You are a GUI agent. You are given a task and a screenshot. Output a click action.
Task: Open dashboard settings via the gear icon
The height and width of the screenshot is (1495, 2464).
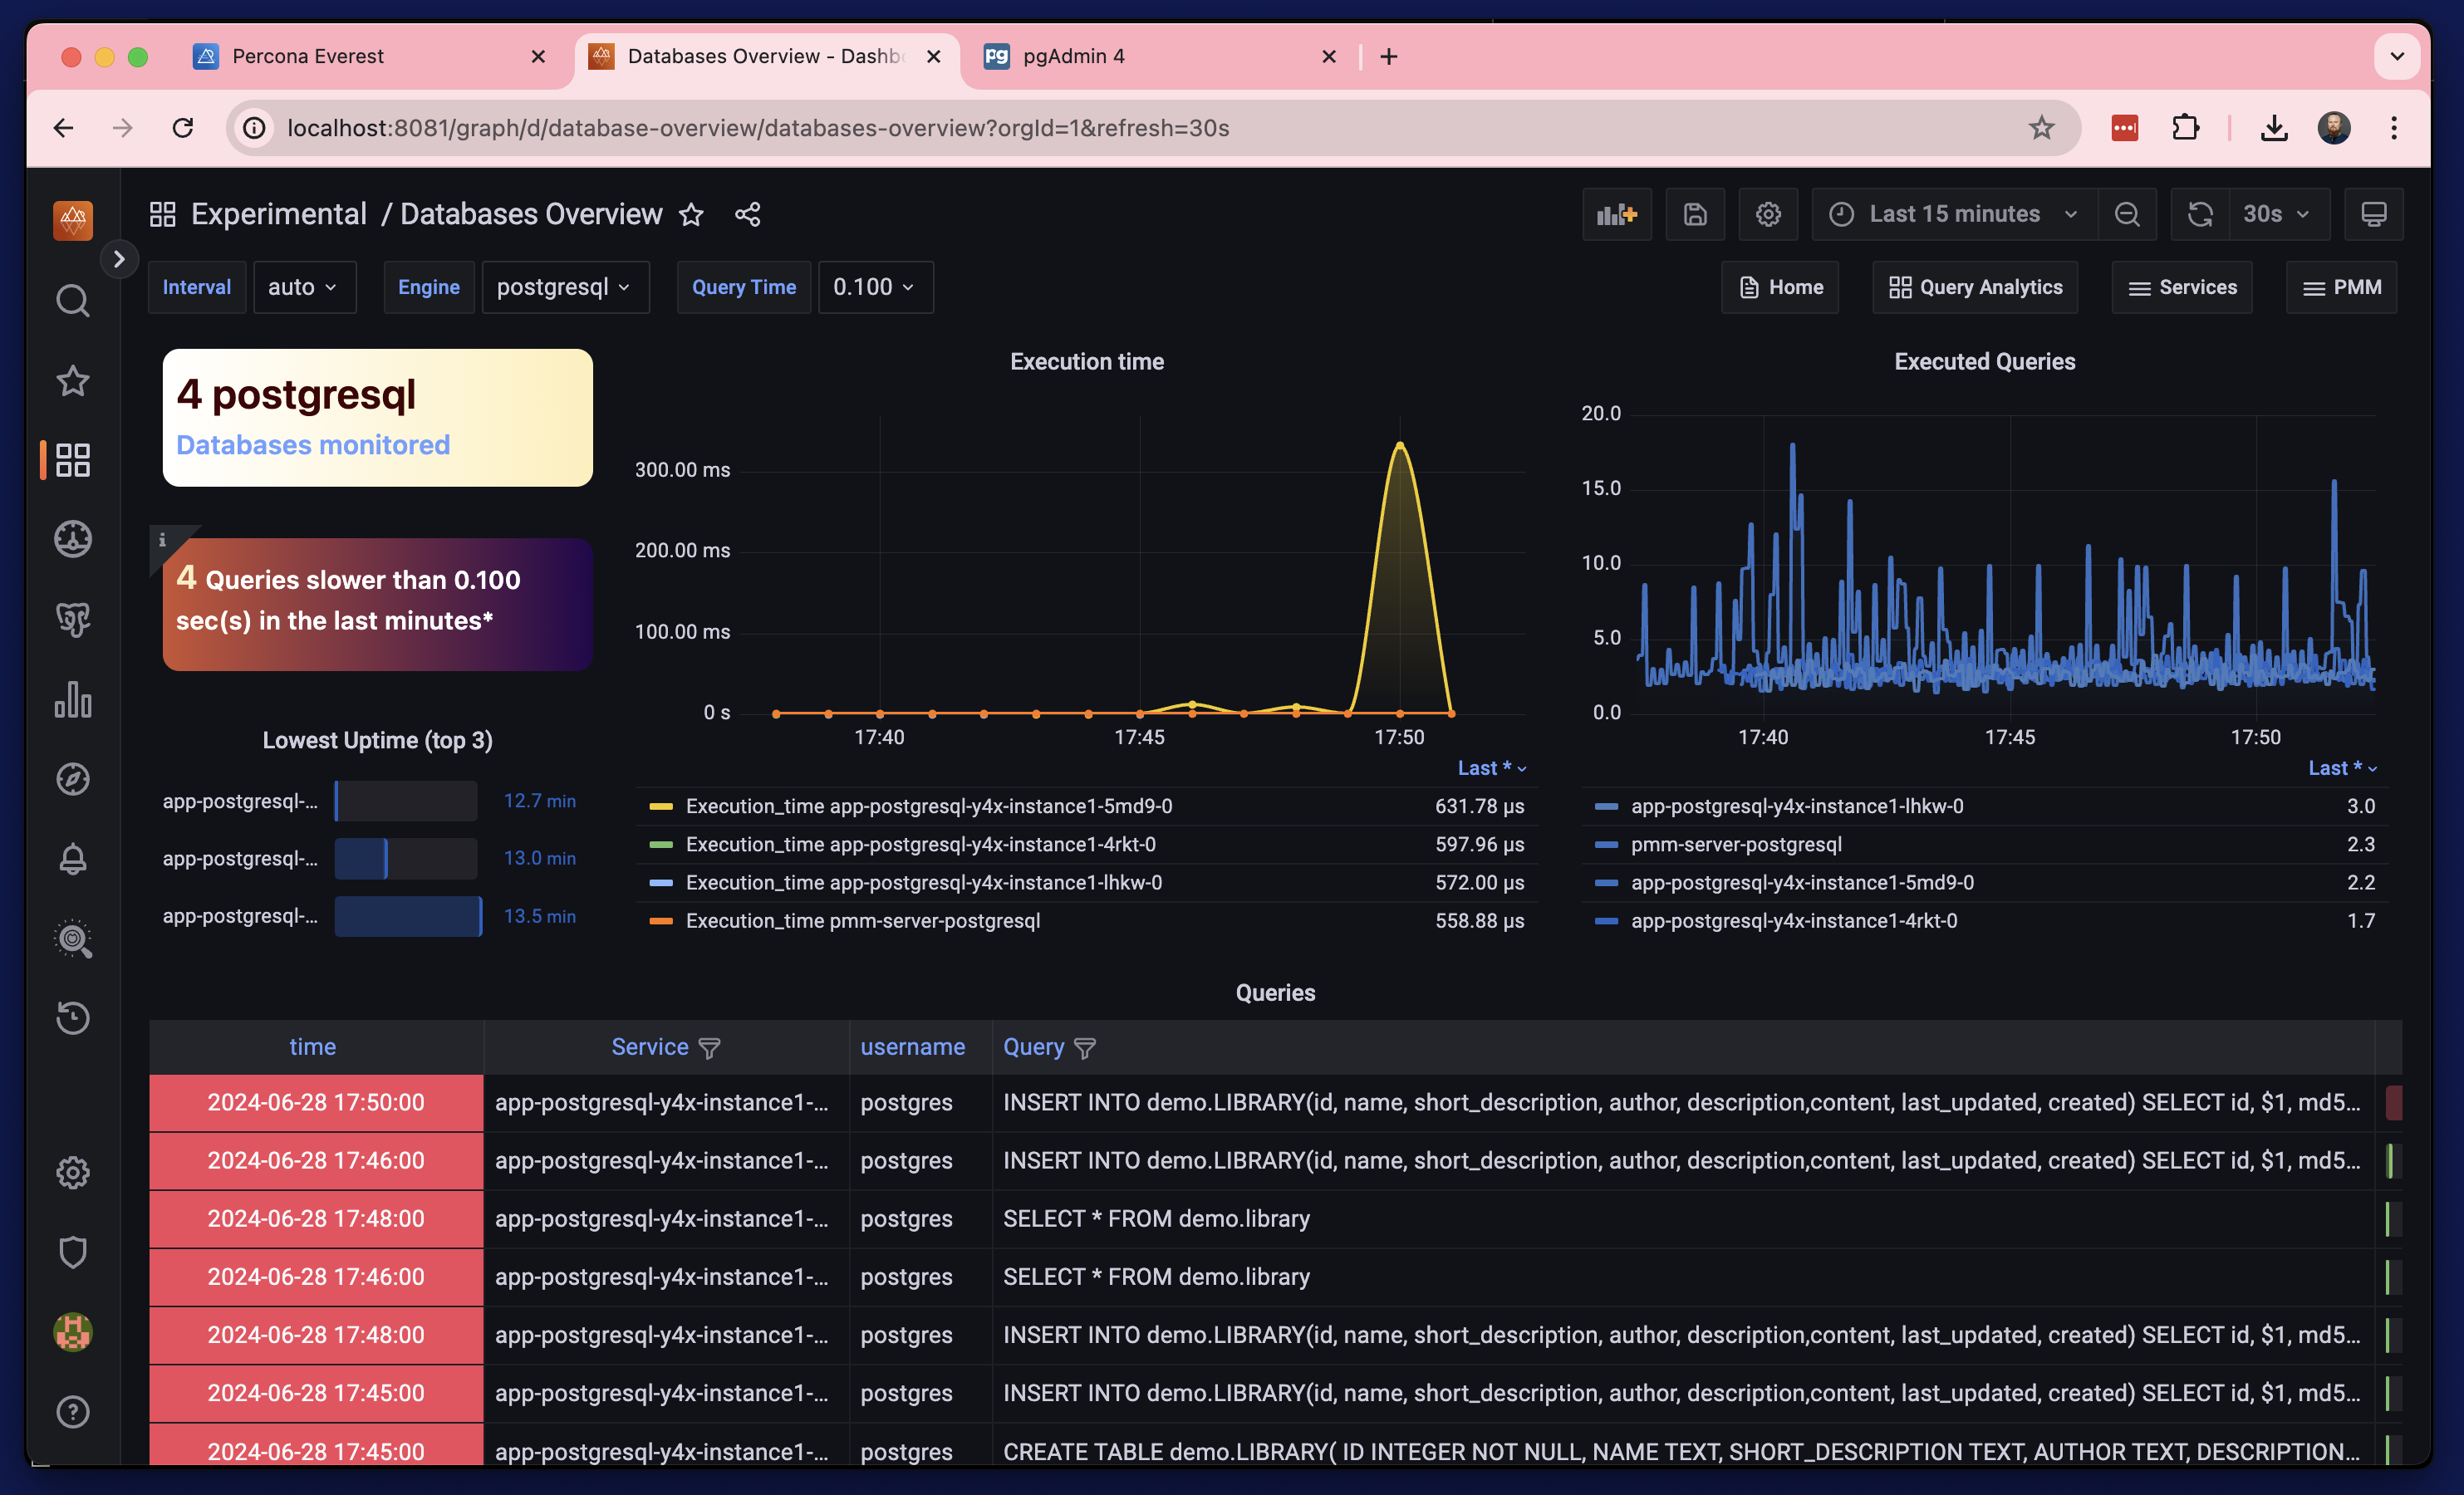(x=1768, y=213)
